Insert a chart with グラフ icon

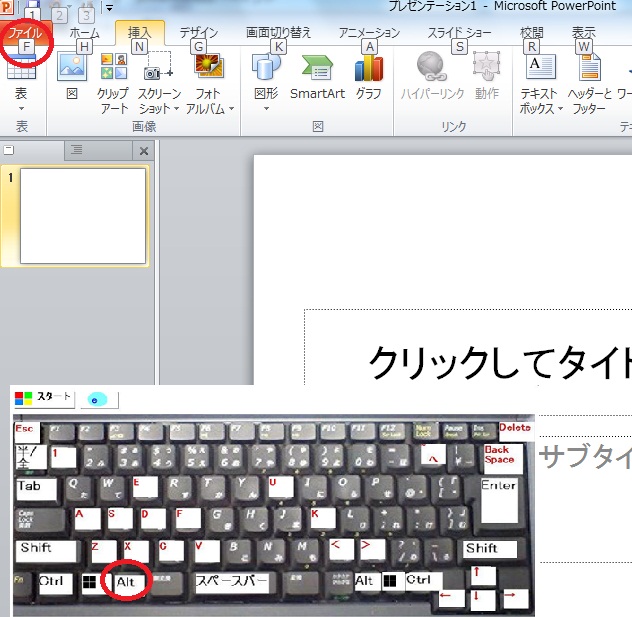coord(369,77)
